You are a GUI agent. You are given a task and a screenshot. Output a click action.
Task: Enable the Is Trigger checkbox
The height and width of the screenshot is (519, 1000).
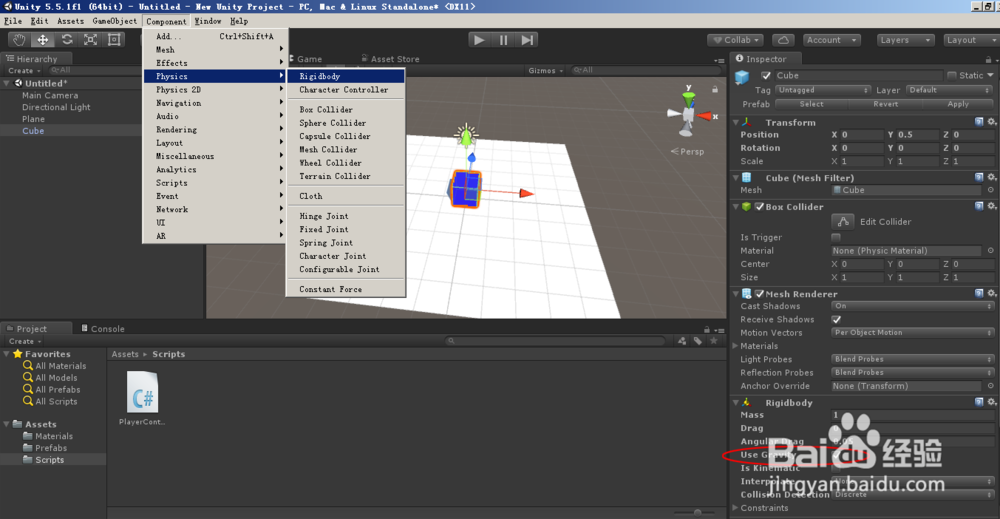tap(836, 237)
